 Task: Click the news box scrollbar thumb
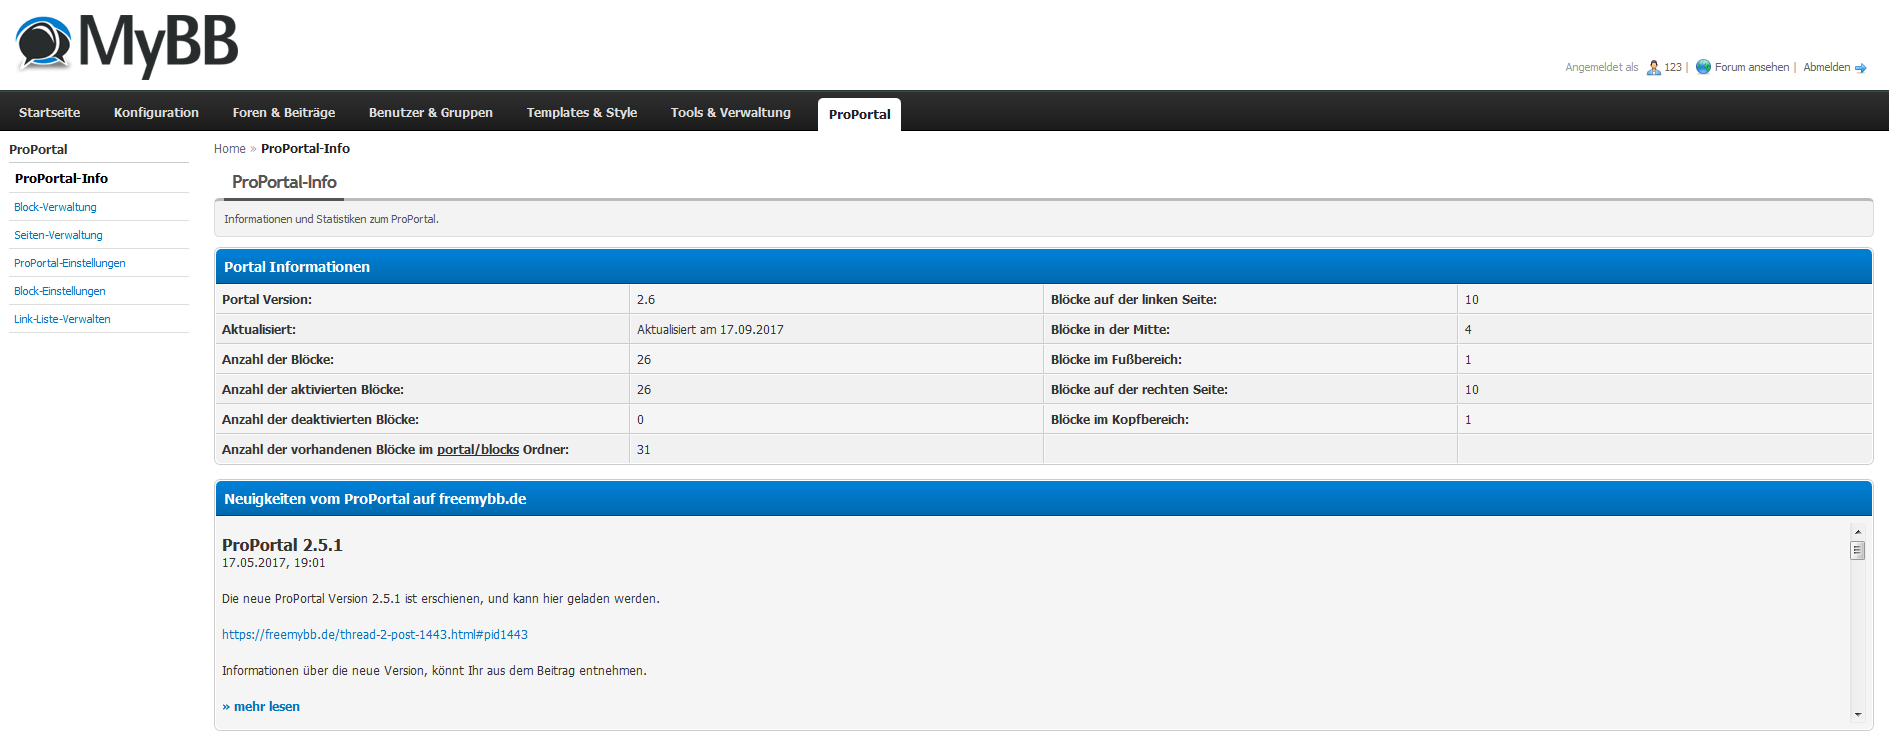click(1858, 550)
